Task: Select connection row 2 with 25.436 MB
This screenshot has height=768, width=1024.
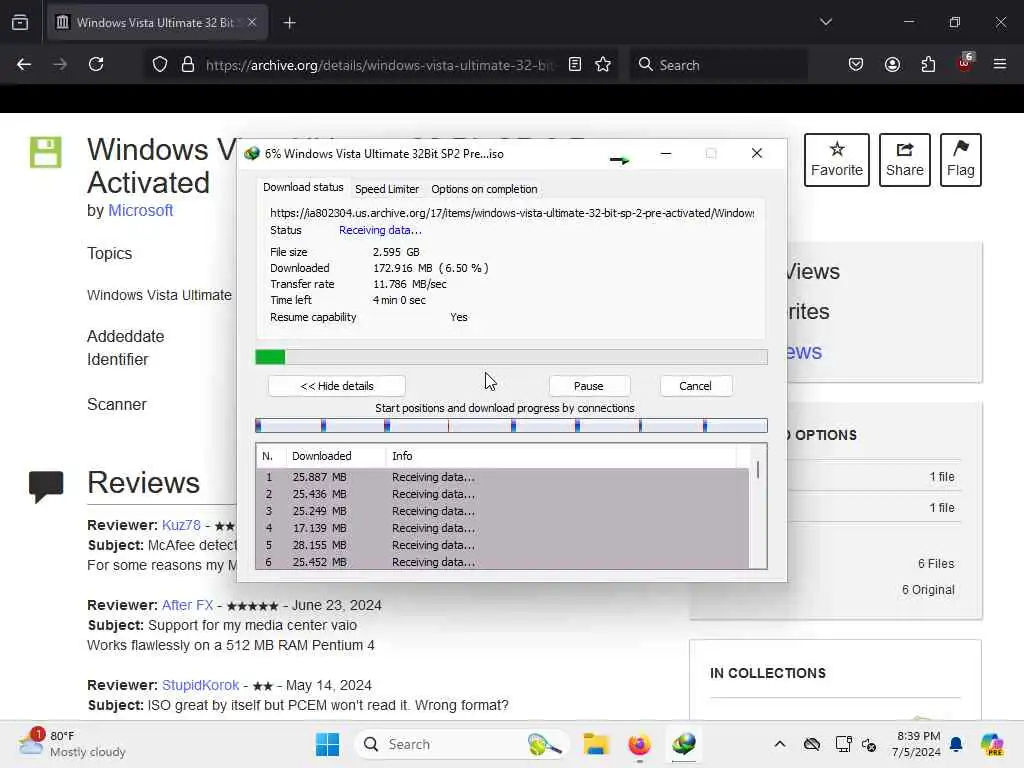Action: coord(502,494)
